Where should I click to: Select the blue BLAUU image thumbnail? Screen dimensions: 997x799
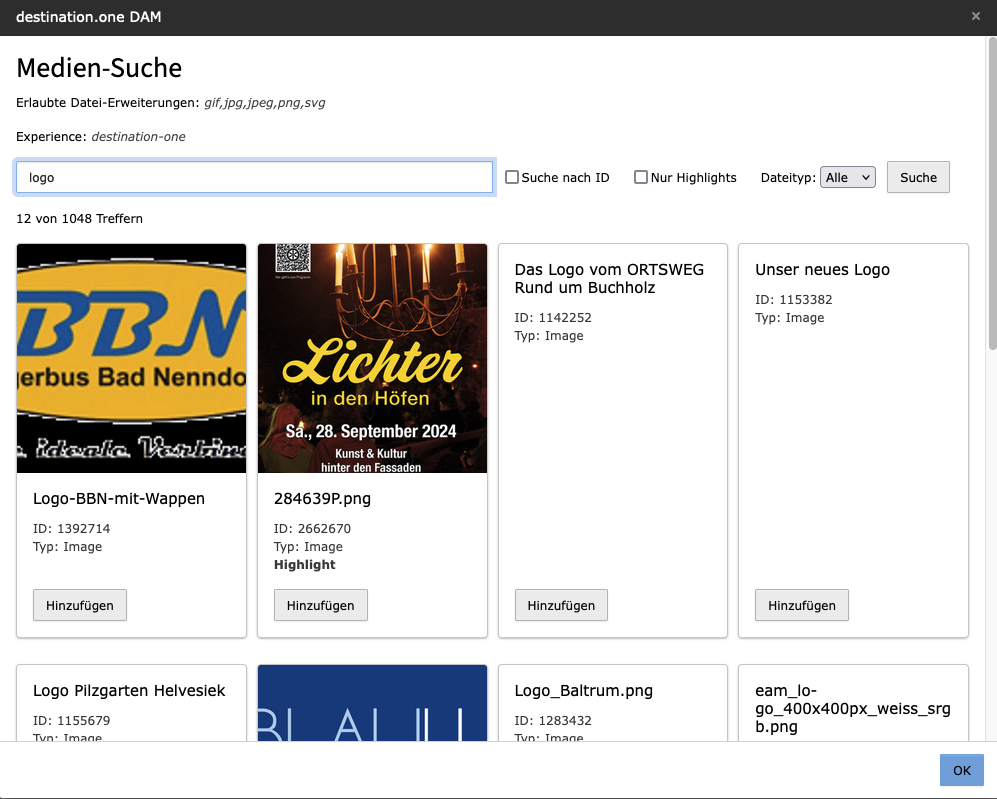[x=373, y=703]
